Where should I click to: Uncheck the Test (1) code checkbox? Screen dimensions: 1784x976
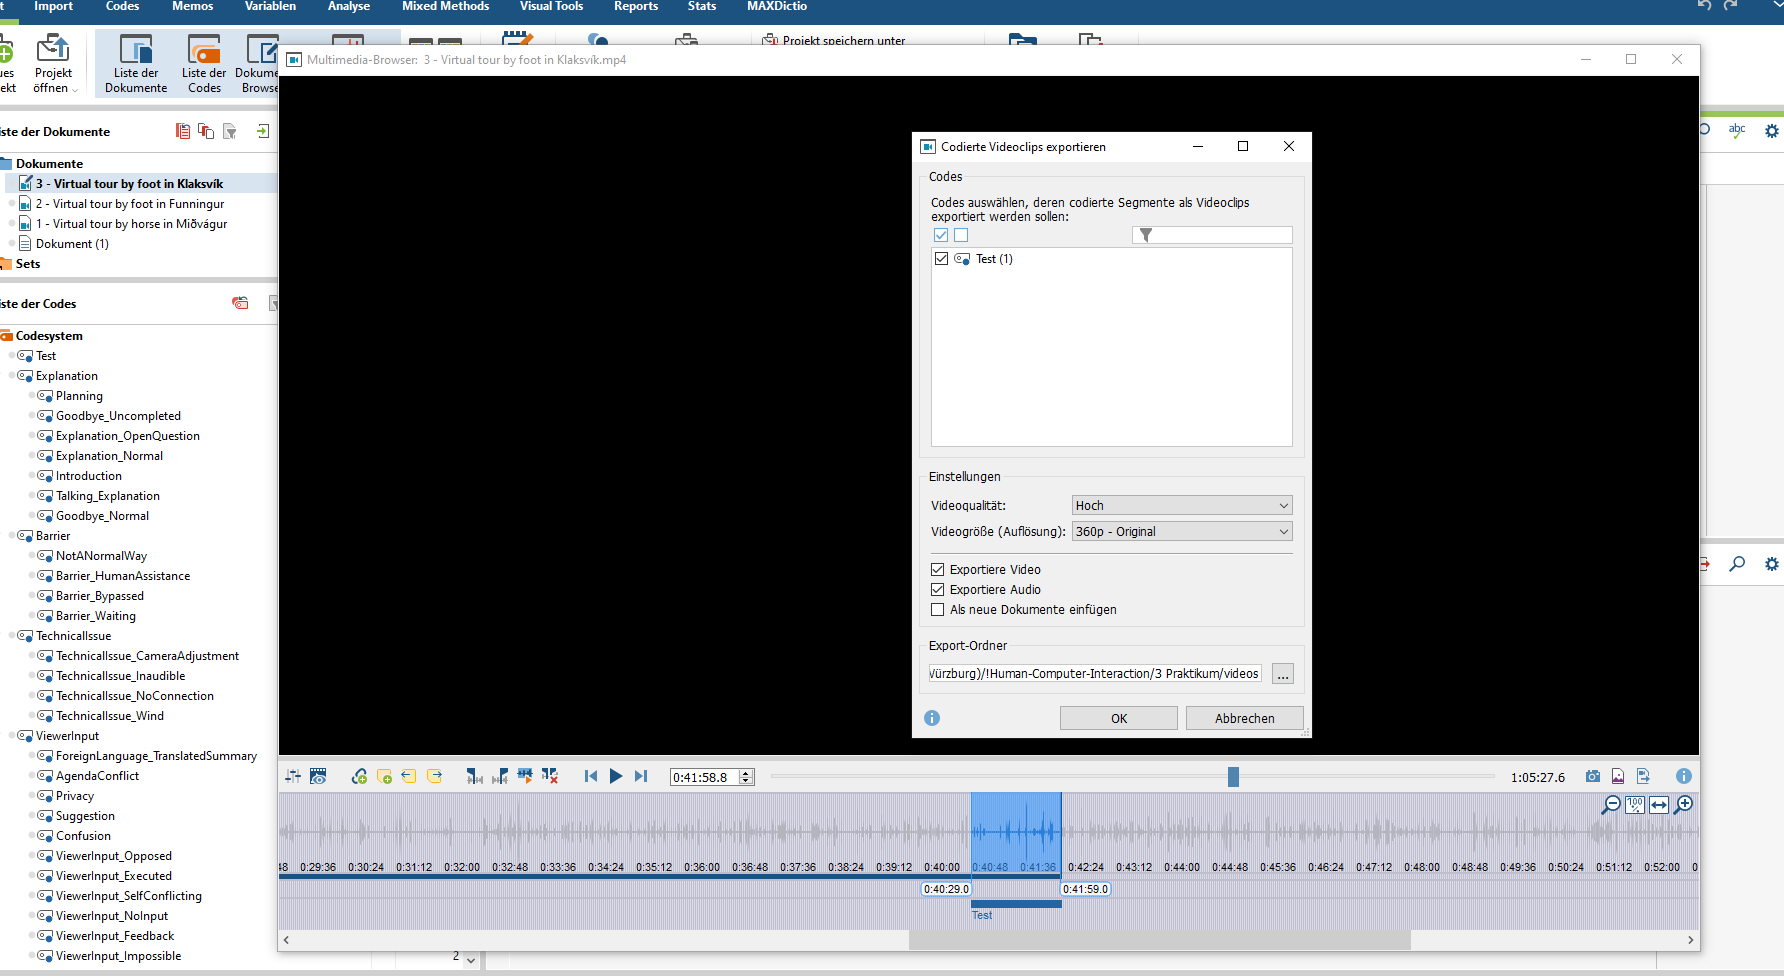pyautogui.click(x=941, y=258)
